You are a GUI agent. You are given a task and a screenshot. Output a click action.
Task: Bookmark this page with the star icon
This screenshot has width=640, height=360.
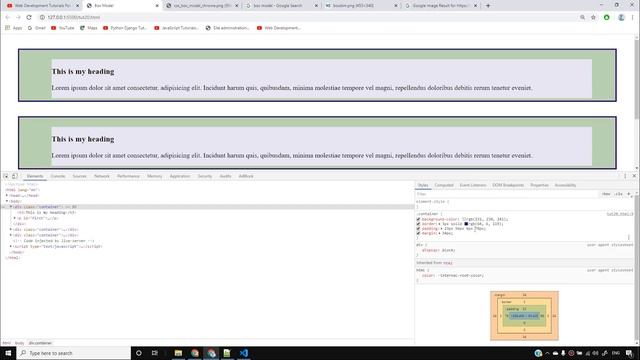tap(593, 17)
